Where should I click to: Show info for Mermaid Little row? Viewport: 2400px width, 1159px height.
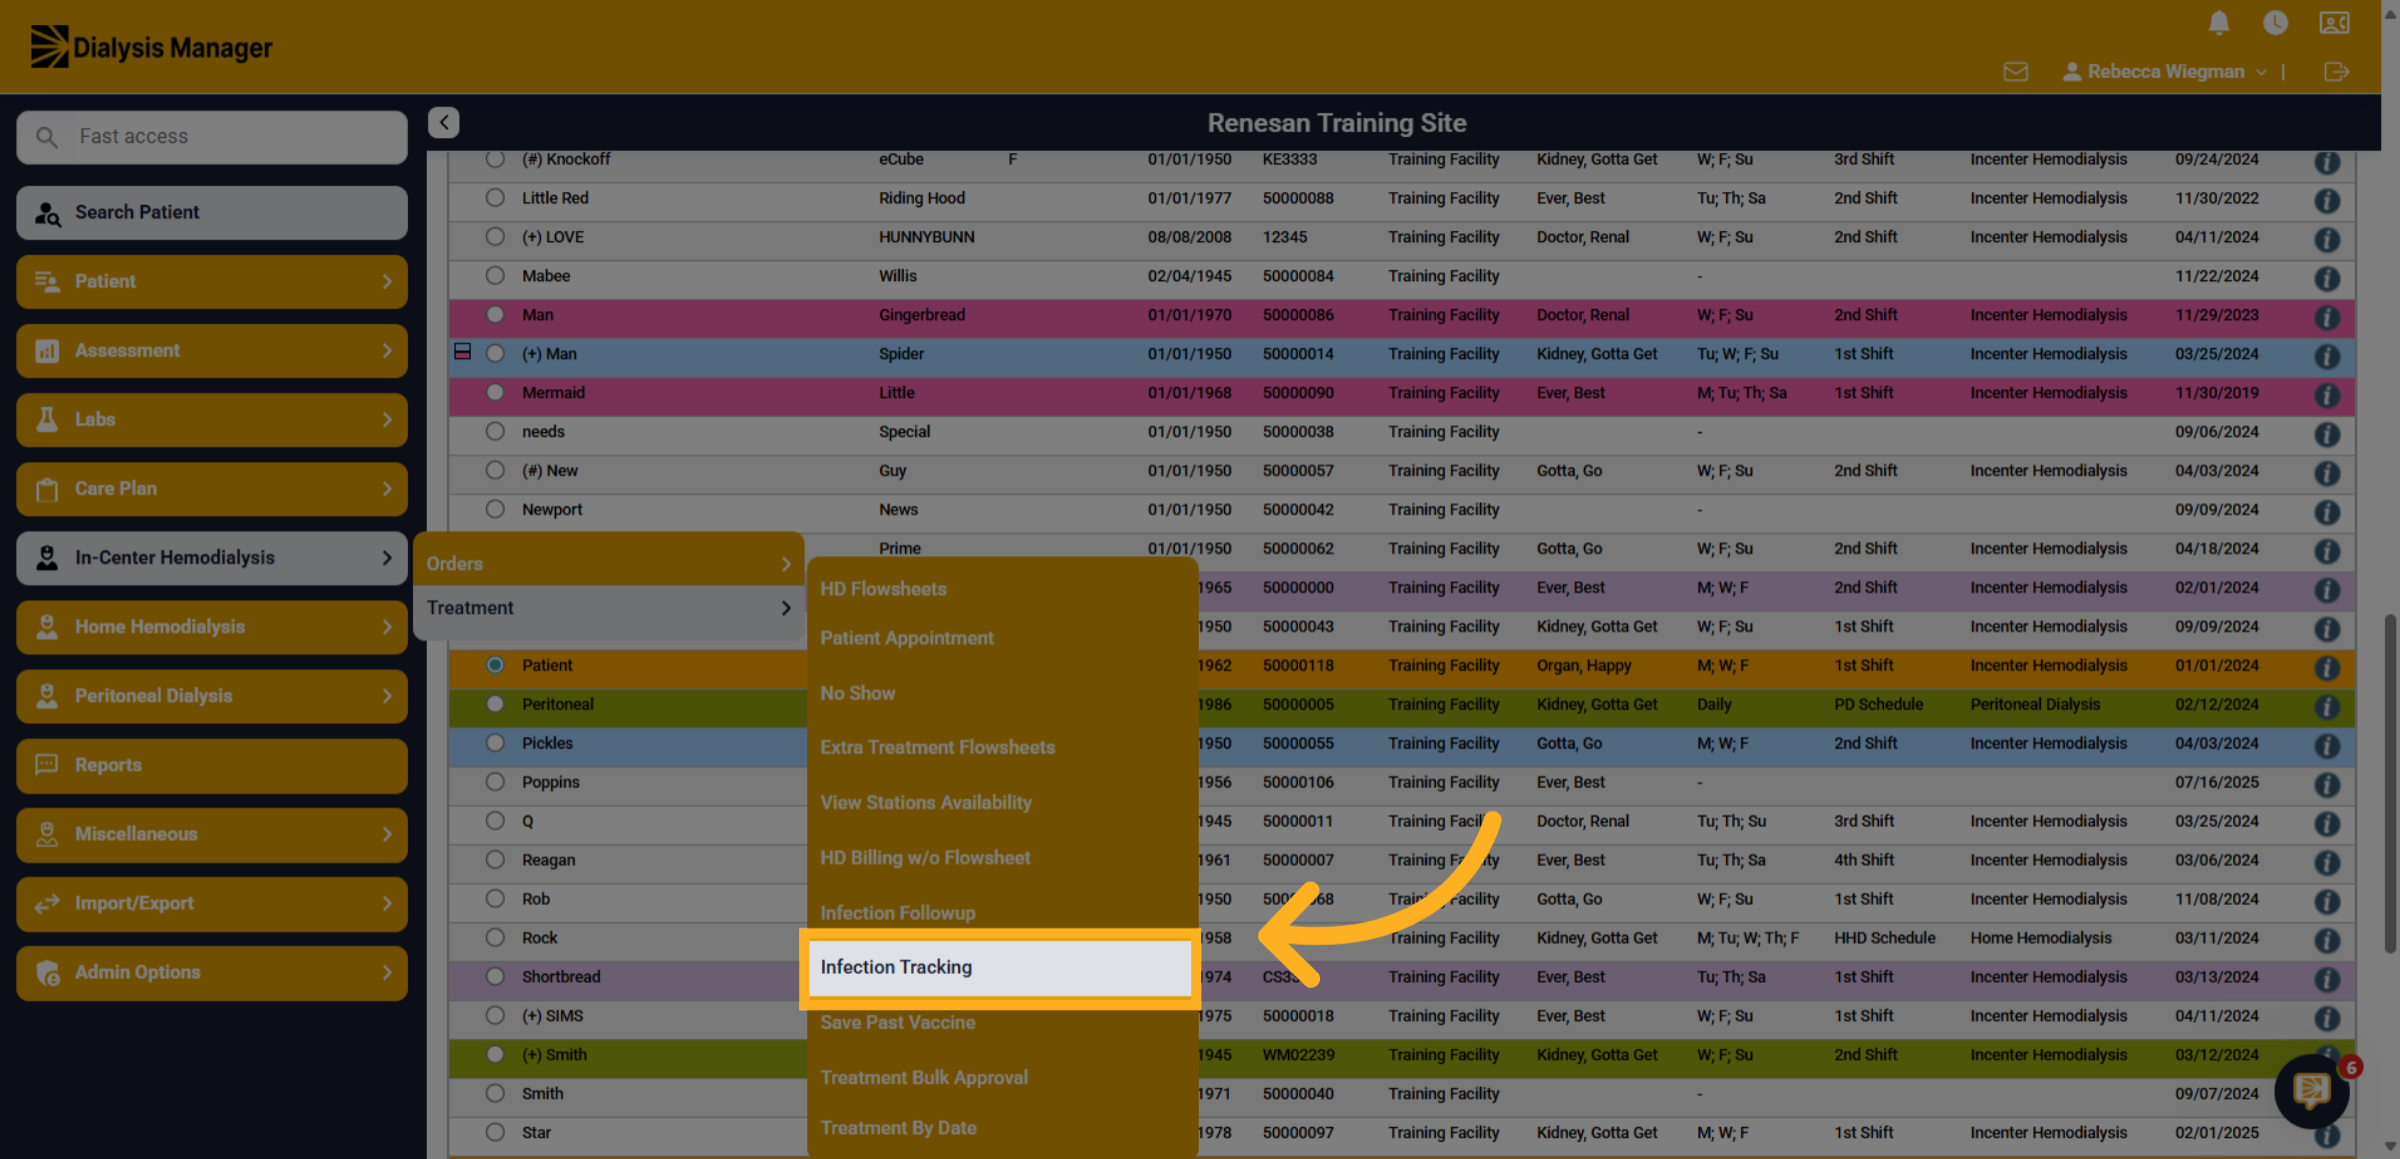(x=2327, y=395)
